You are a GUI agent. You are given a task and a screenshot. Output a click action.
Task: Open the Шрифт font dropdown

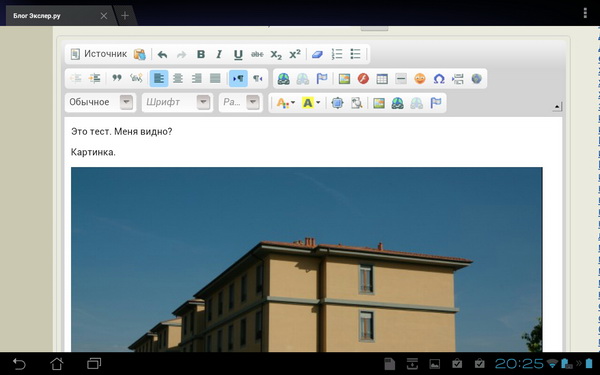pos(177,102)
